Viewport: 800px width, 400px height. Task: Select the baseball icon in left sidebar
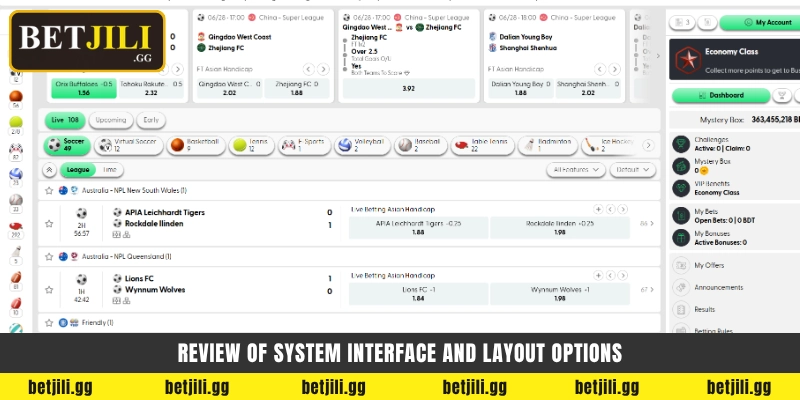(16, 199)
